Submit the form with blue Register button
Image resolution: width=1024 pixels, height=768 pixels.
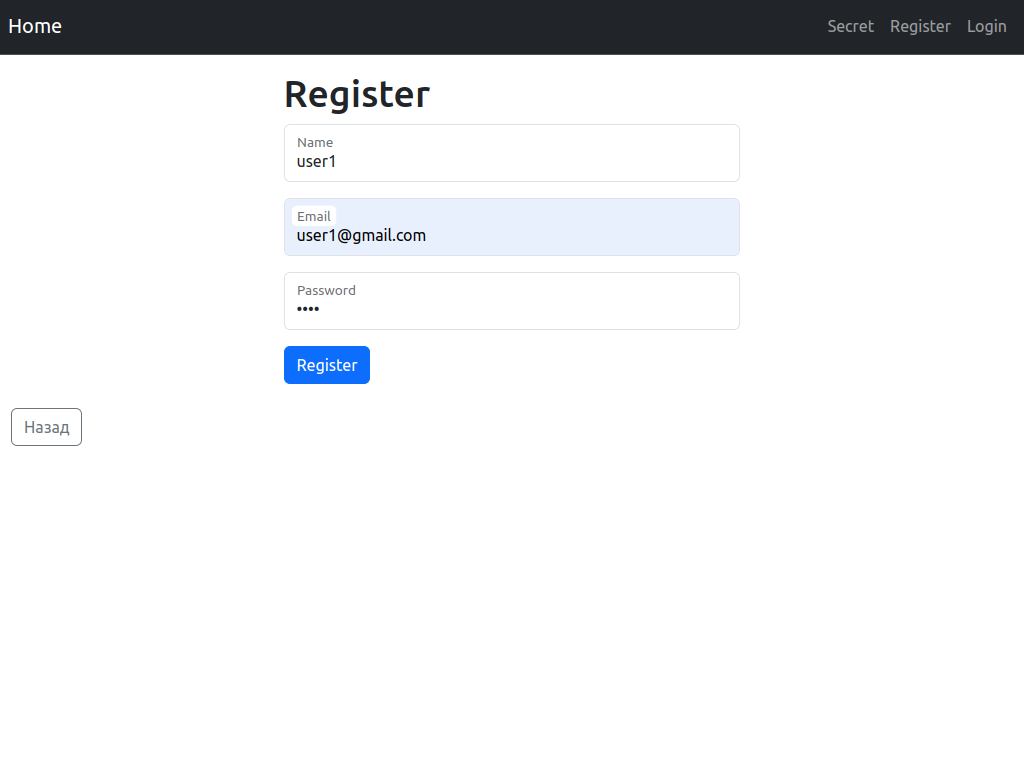click(327, 365)
